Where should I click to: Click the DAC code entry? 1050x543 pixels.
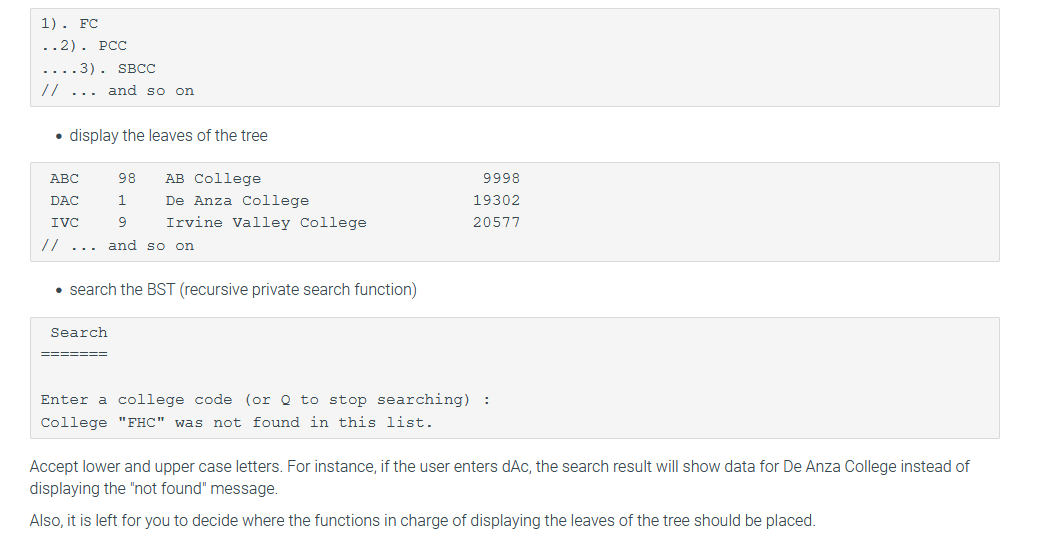pyautogui.click(x=64, y=201)
